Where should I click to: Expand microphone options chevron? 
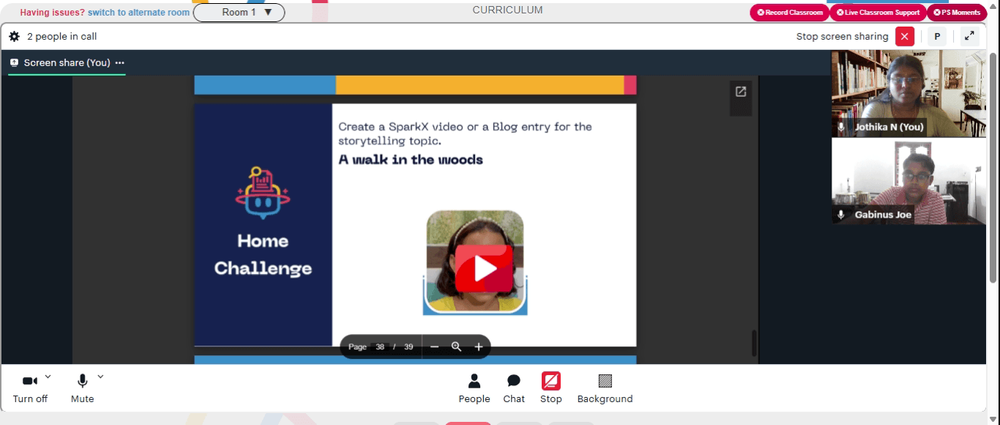click(100, 377)
